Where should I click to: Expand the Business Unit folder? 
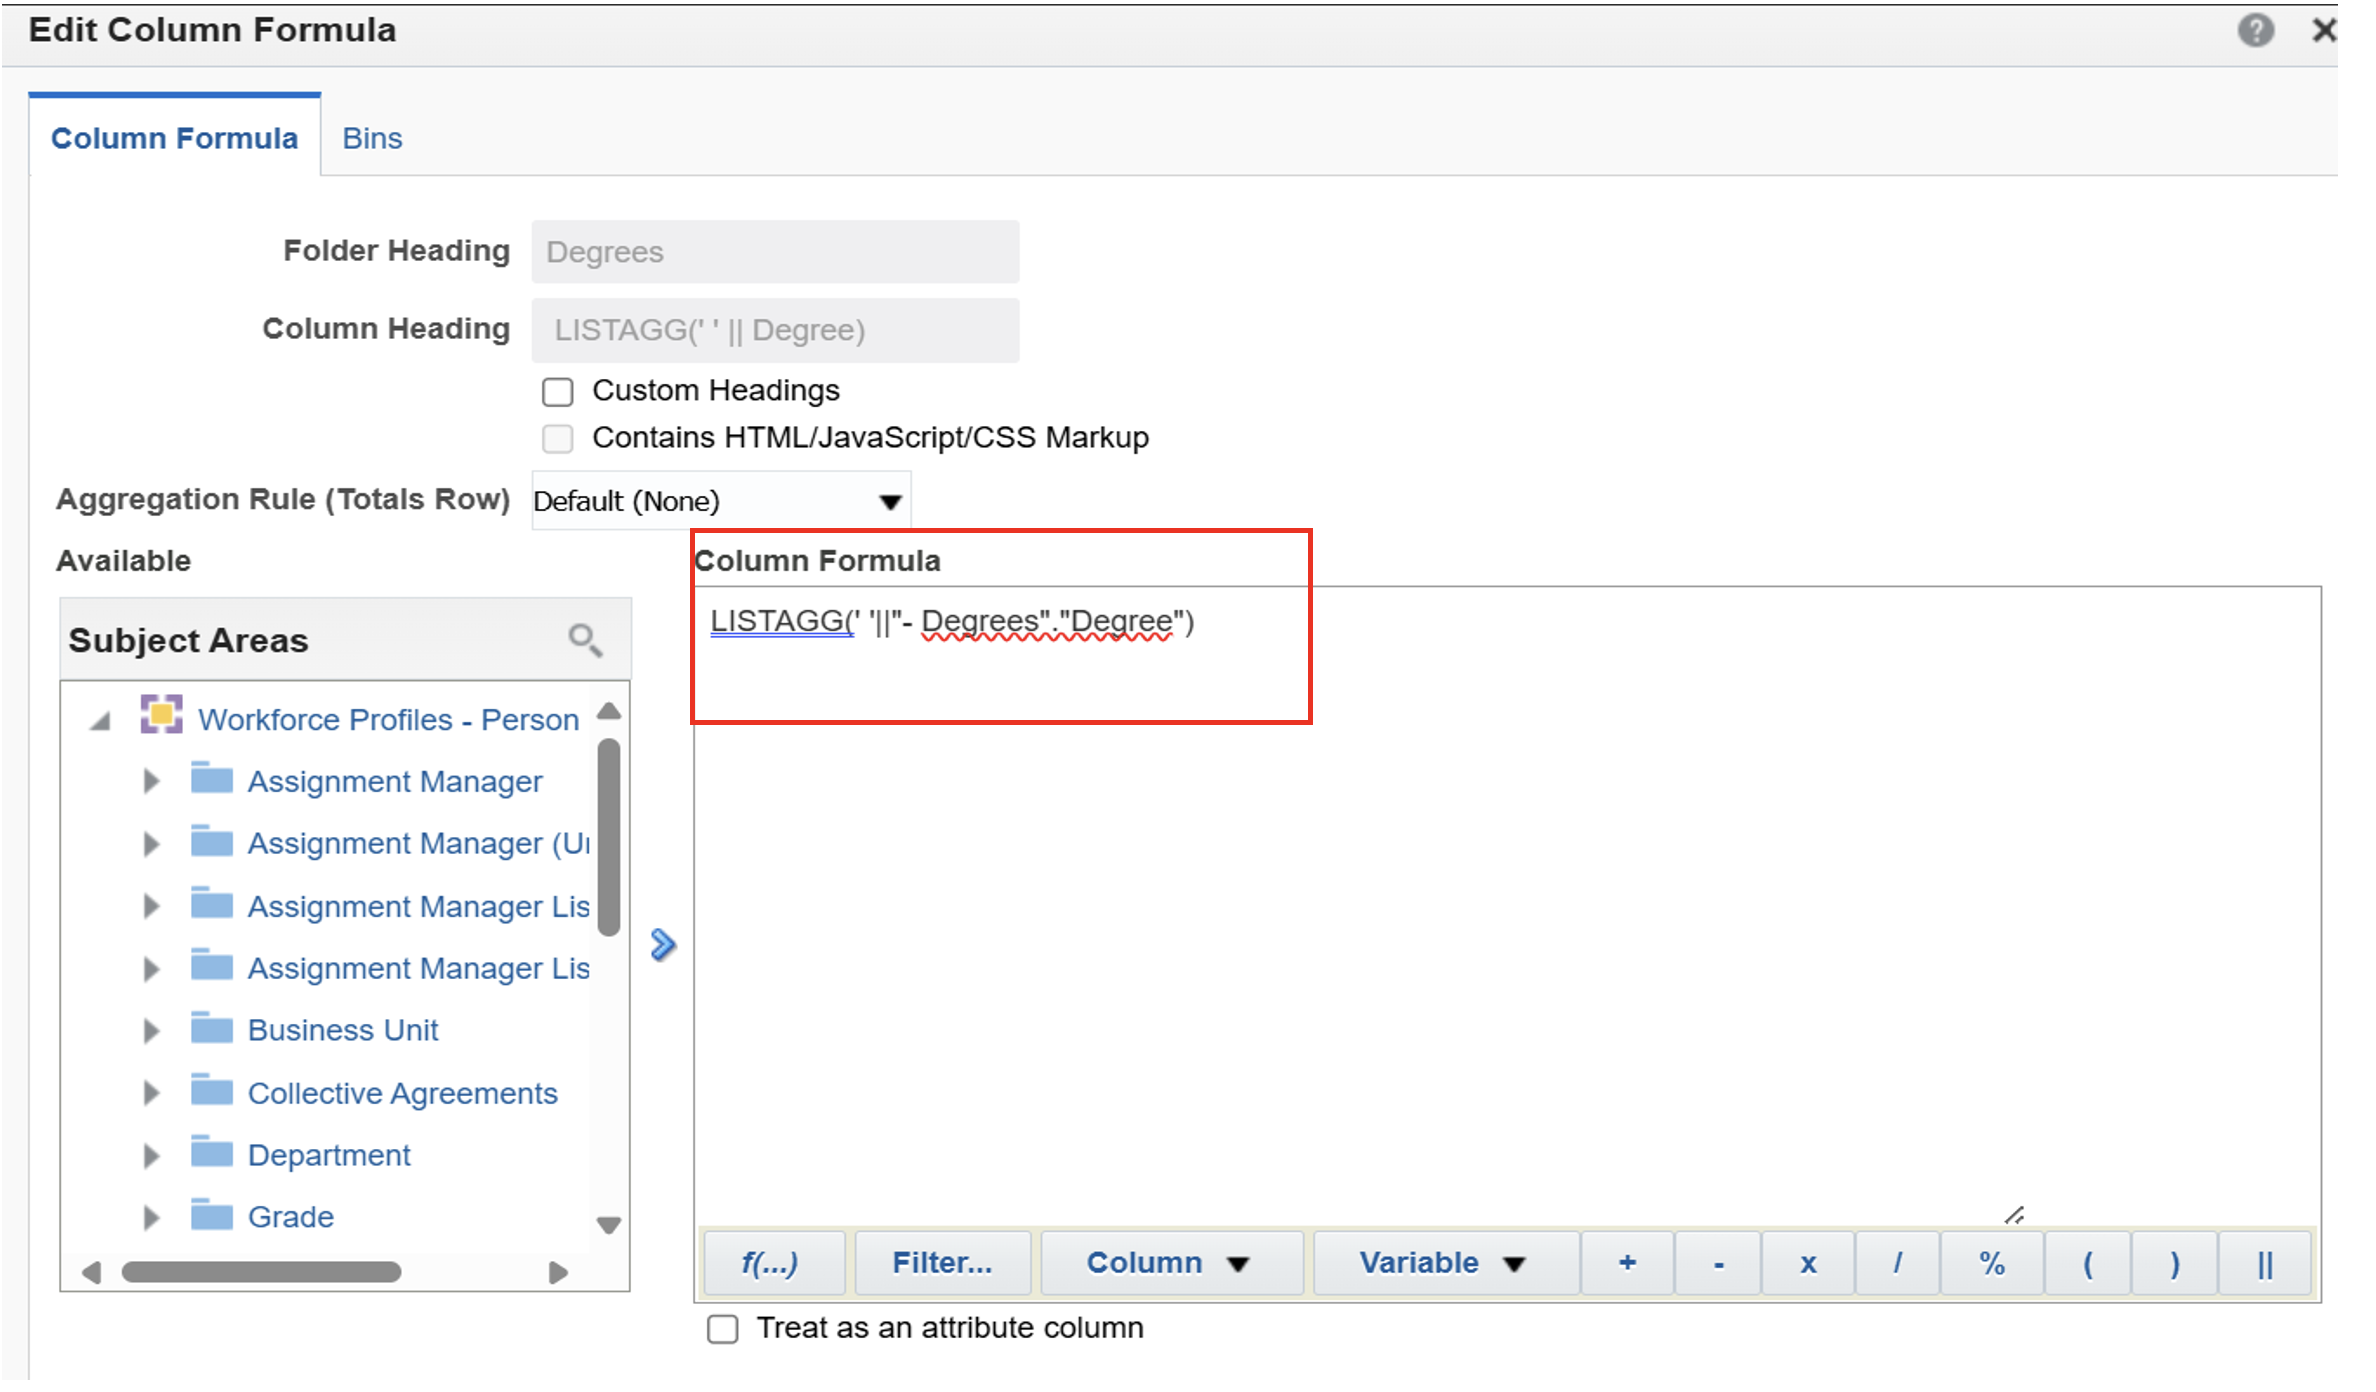tap(151, 1030)
